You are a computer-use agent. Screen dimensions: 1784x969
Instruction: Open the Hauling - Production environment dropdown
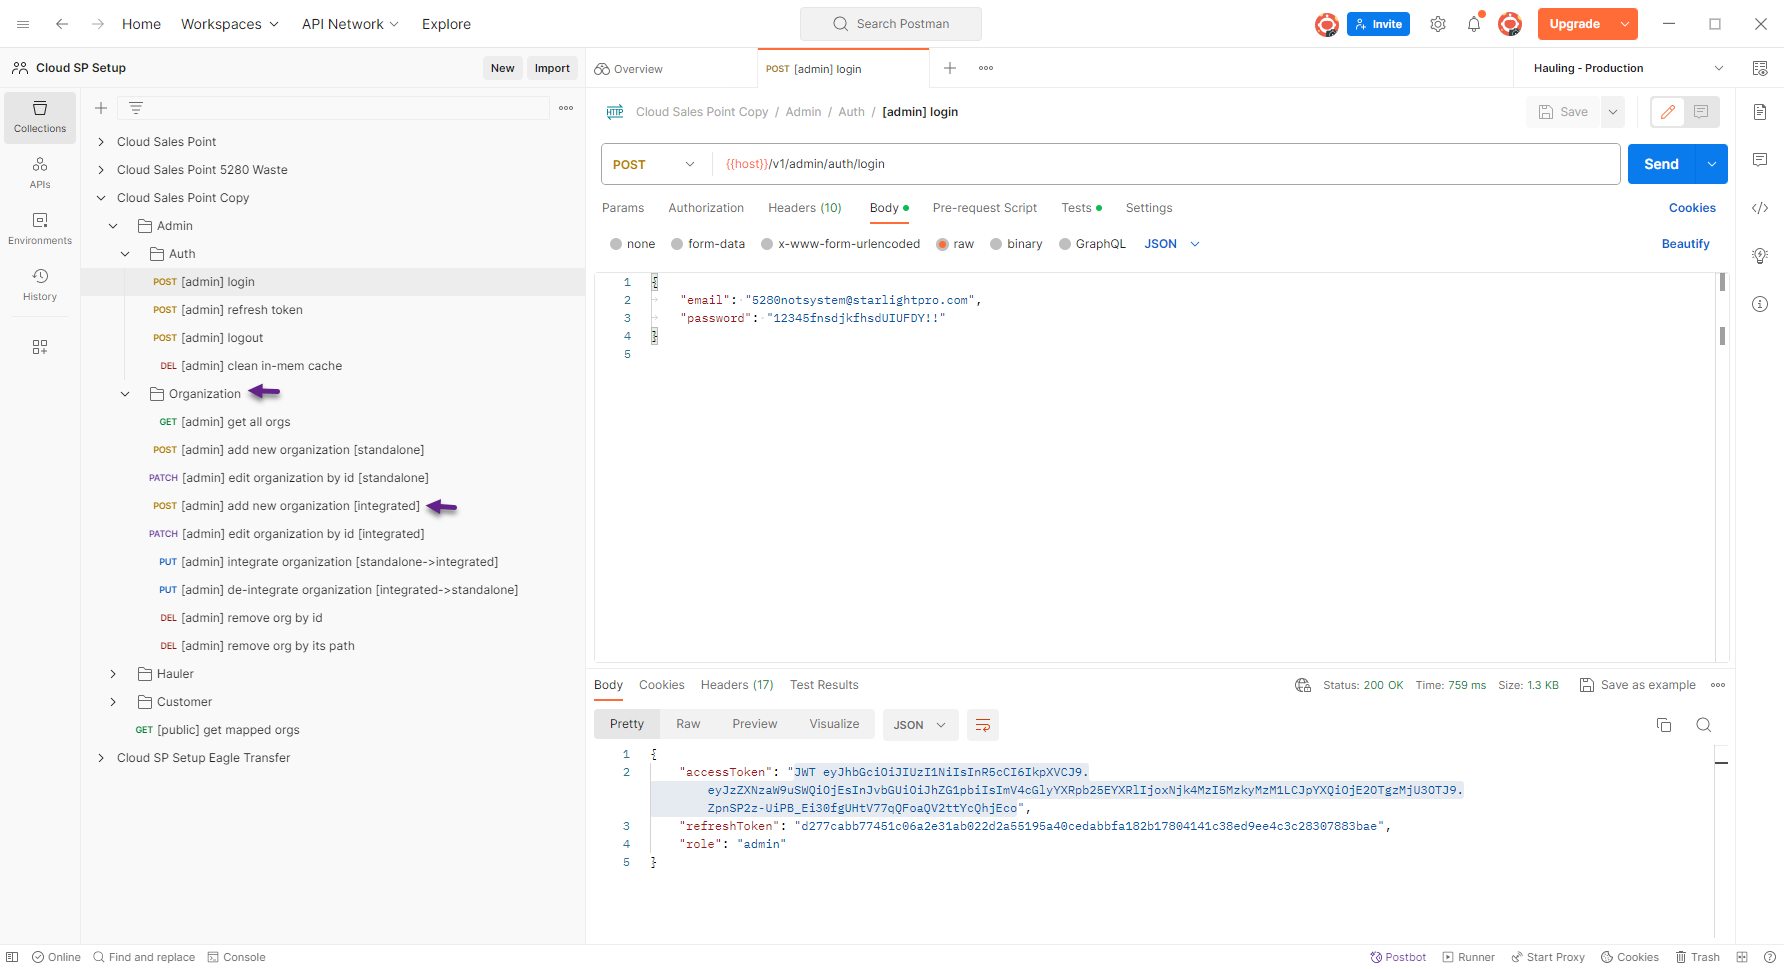click(x=1628, y=68)
